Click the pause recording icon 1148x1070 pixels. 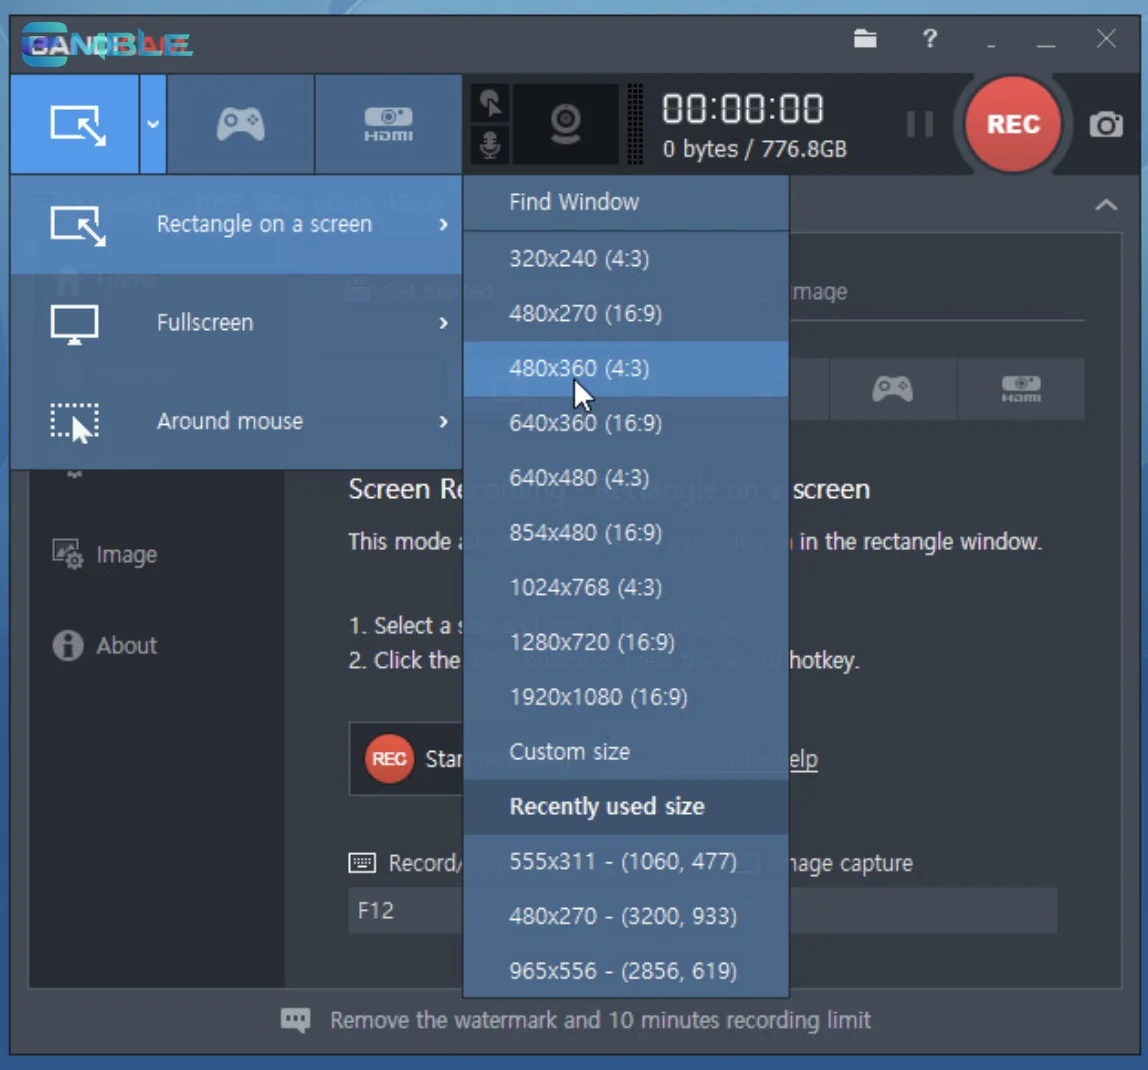click(919, 124)
